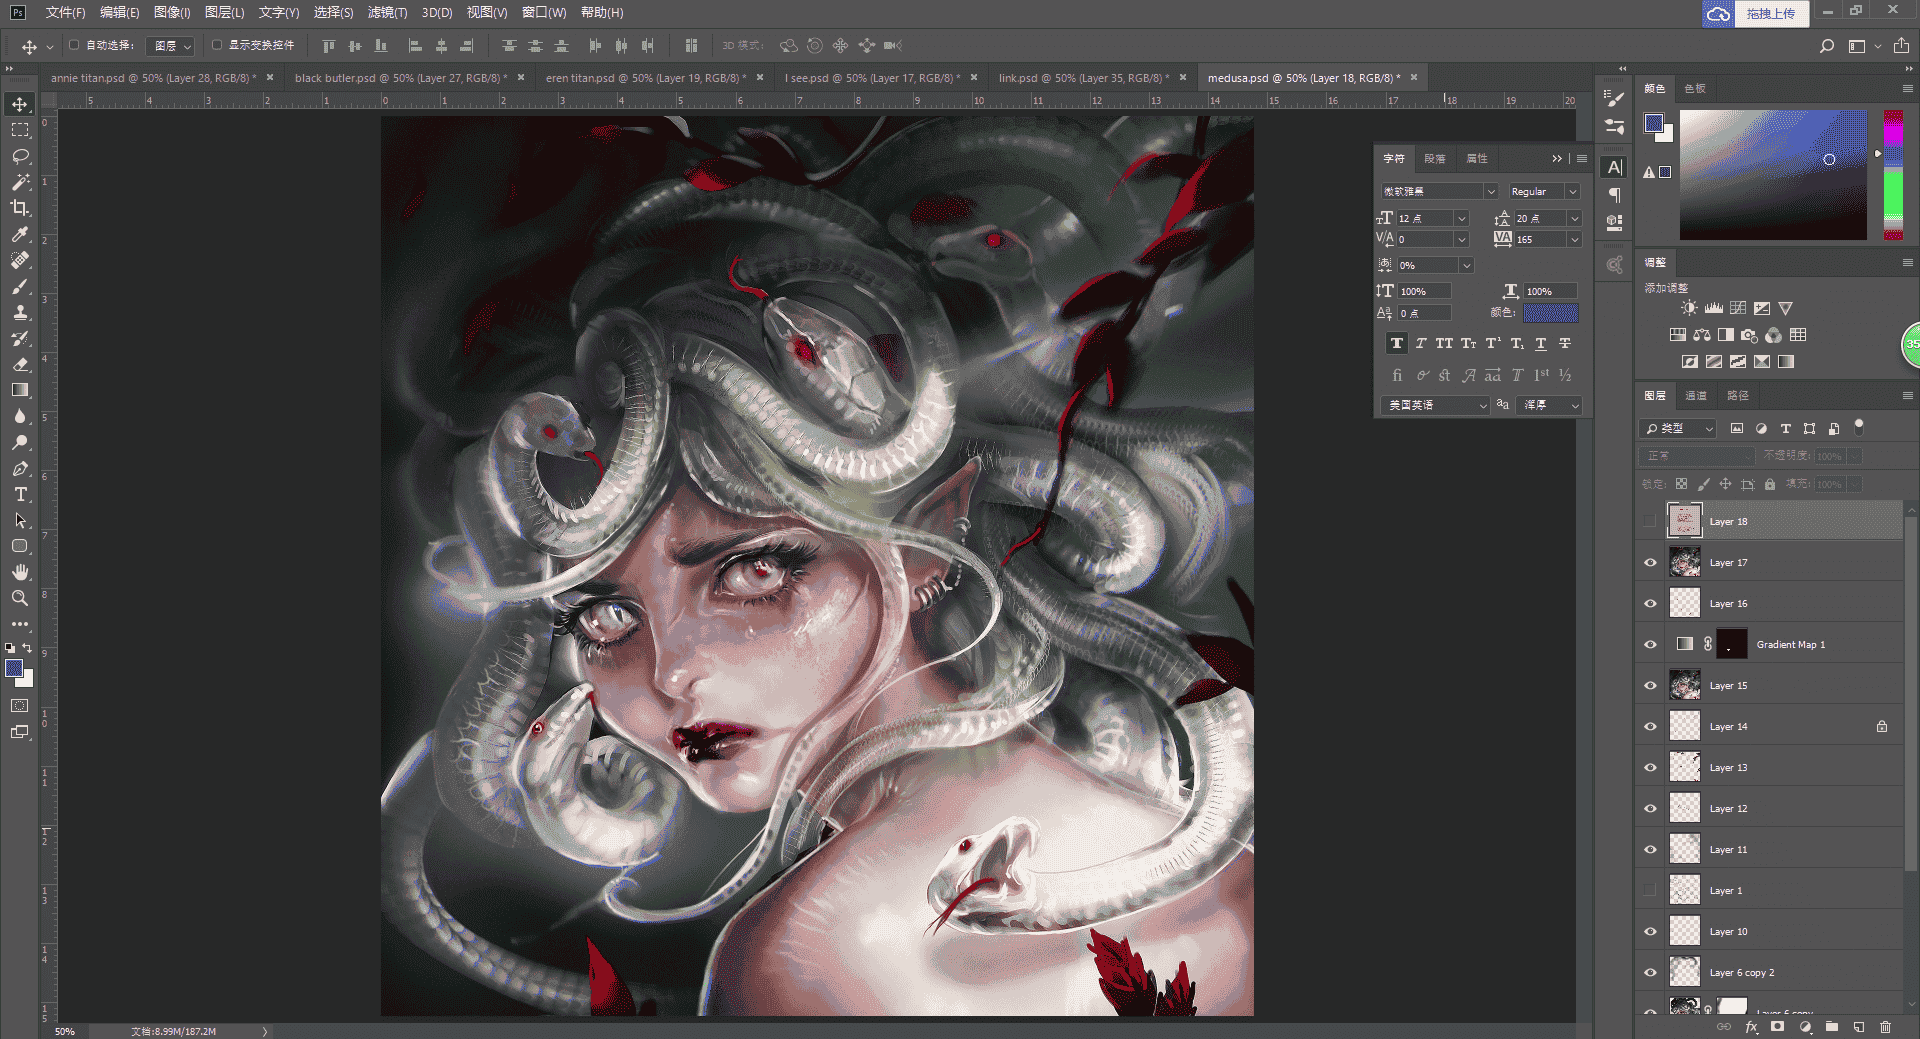Enable show transform controls checkbox

coord(217,45)
